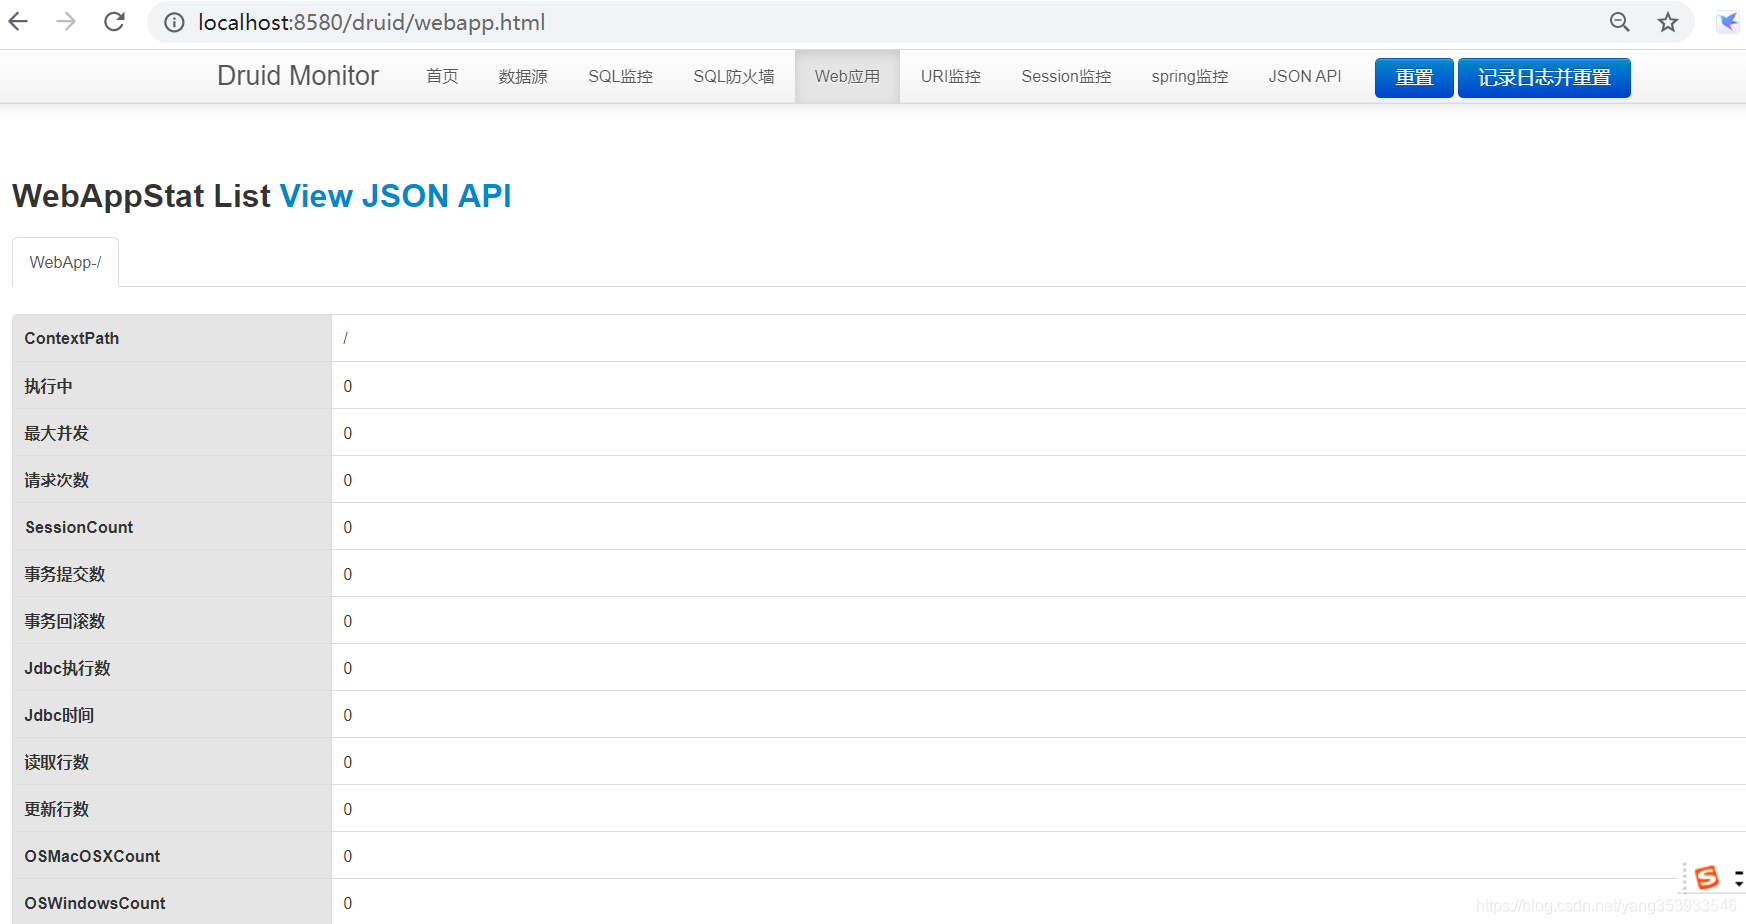Click the ContextPath row label

[72, 338]
